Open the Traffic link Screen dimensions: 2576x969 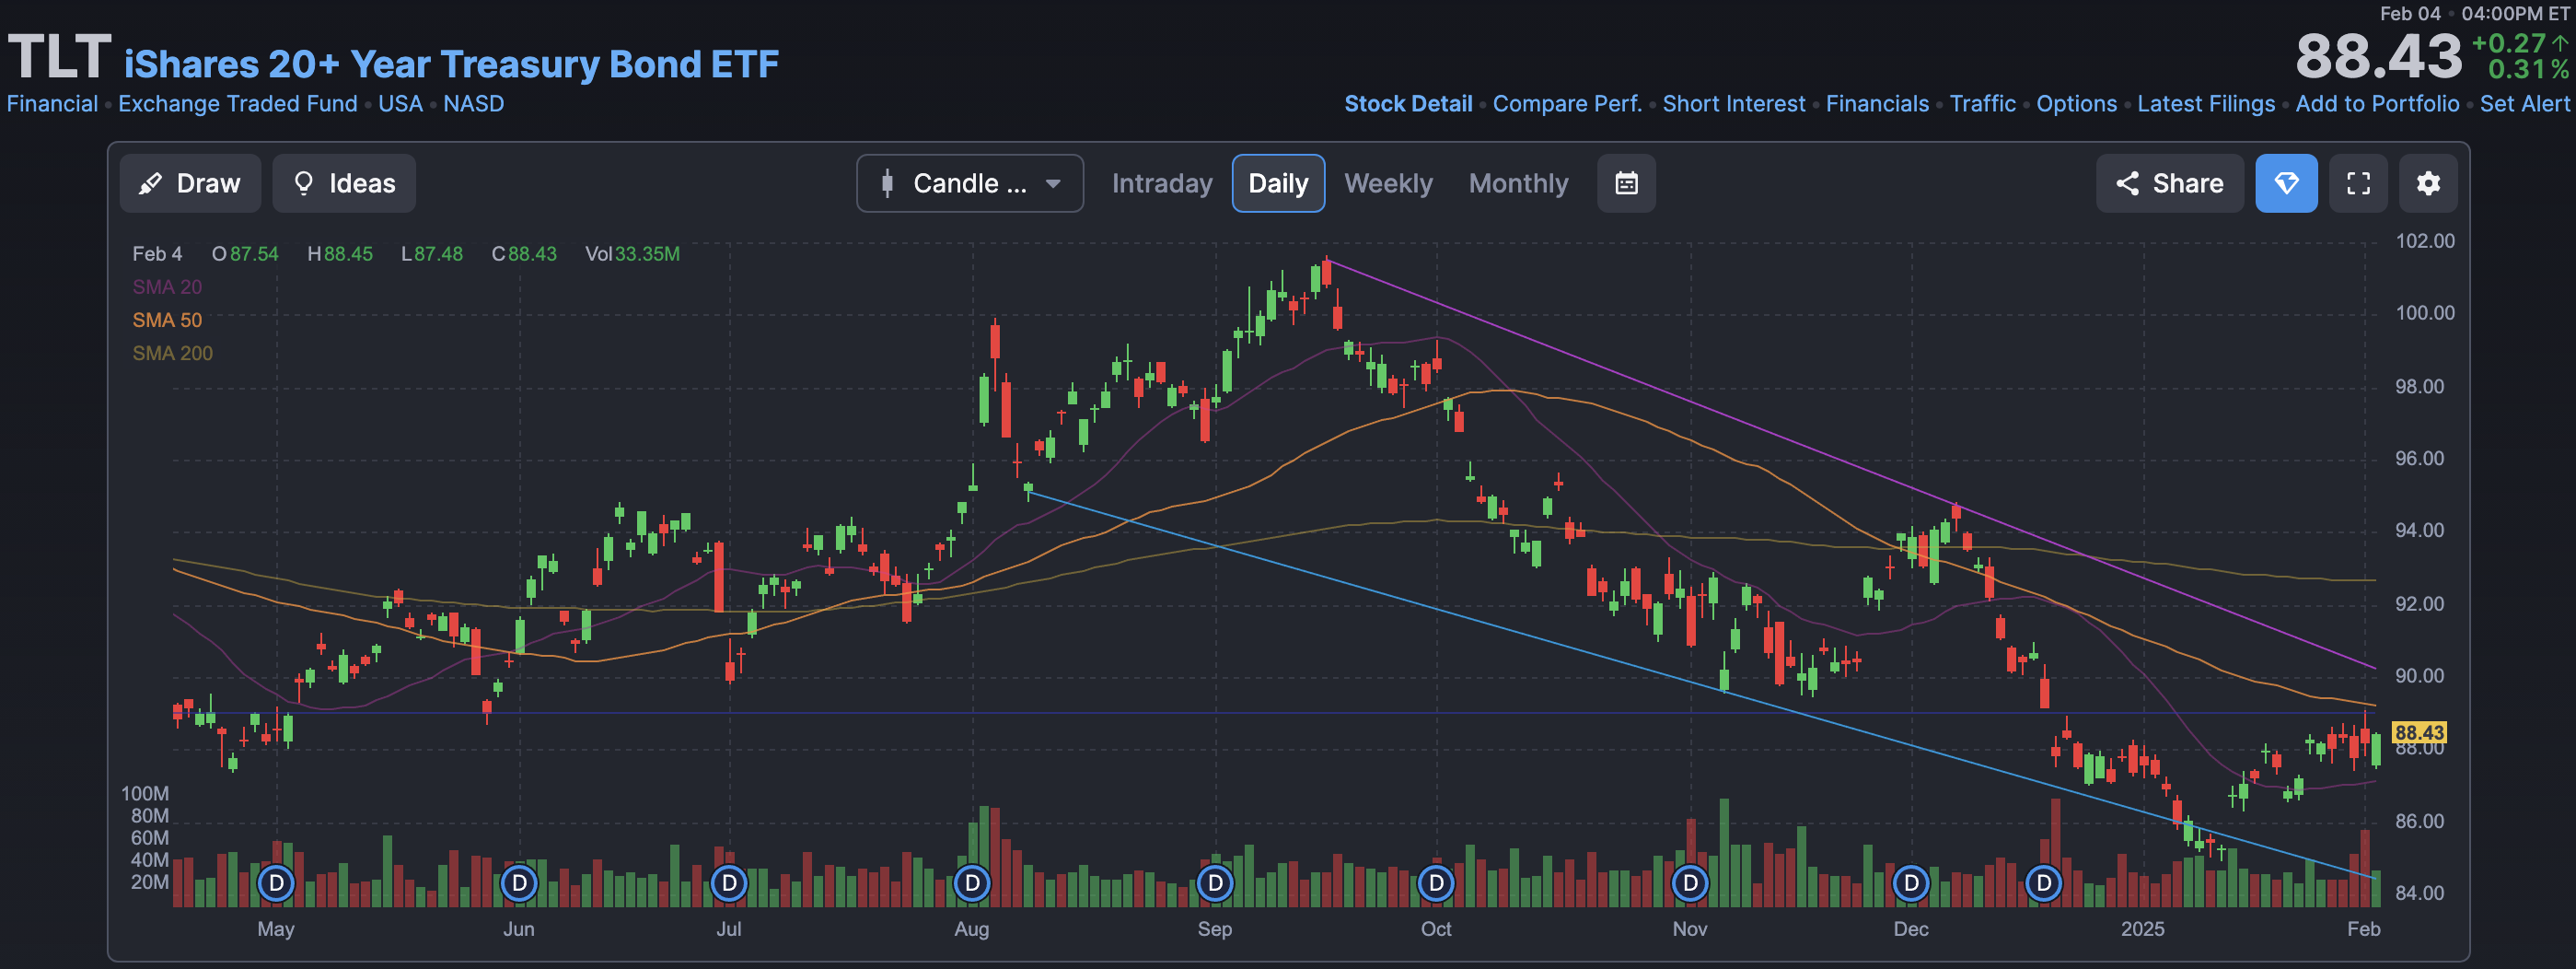click(x=1982, y=104)
